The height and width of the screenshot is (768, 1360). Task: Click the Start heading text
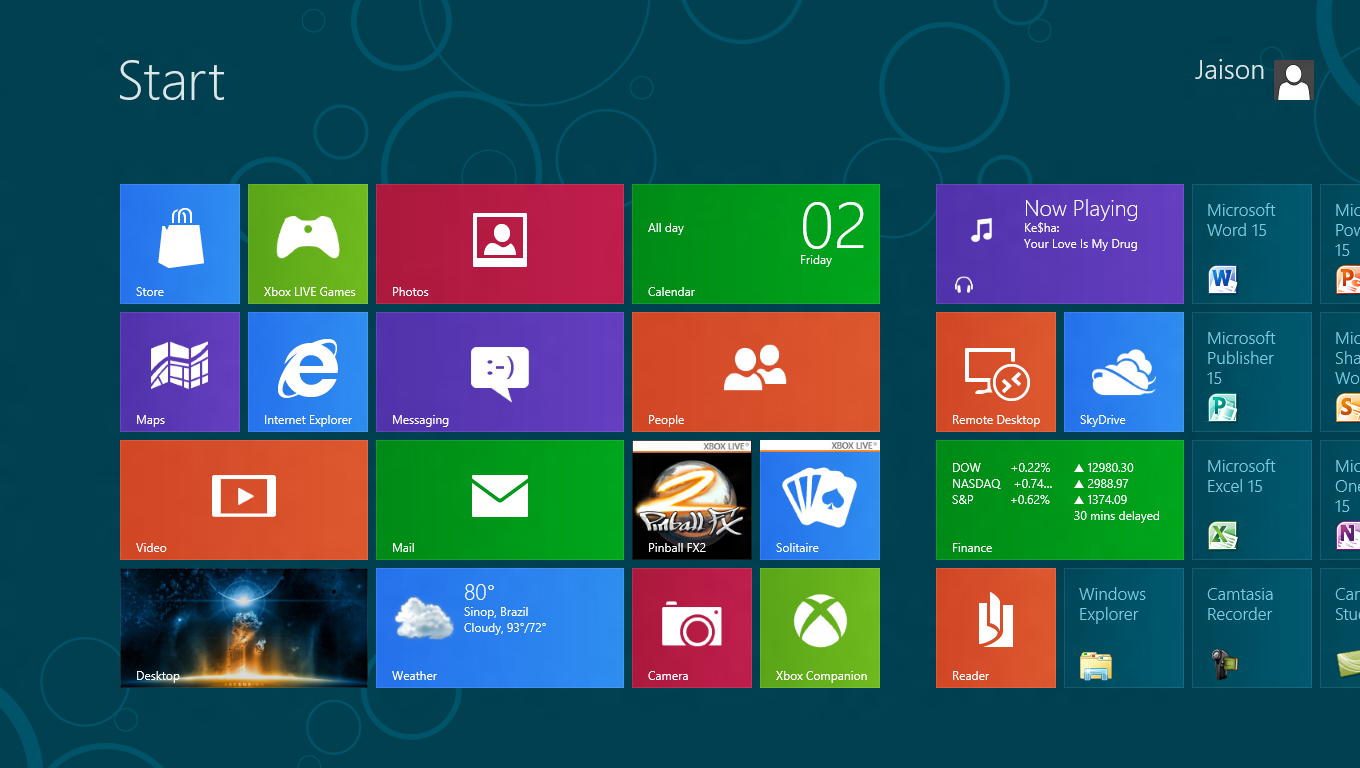172,81
